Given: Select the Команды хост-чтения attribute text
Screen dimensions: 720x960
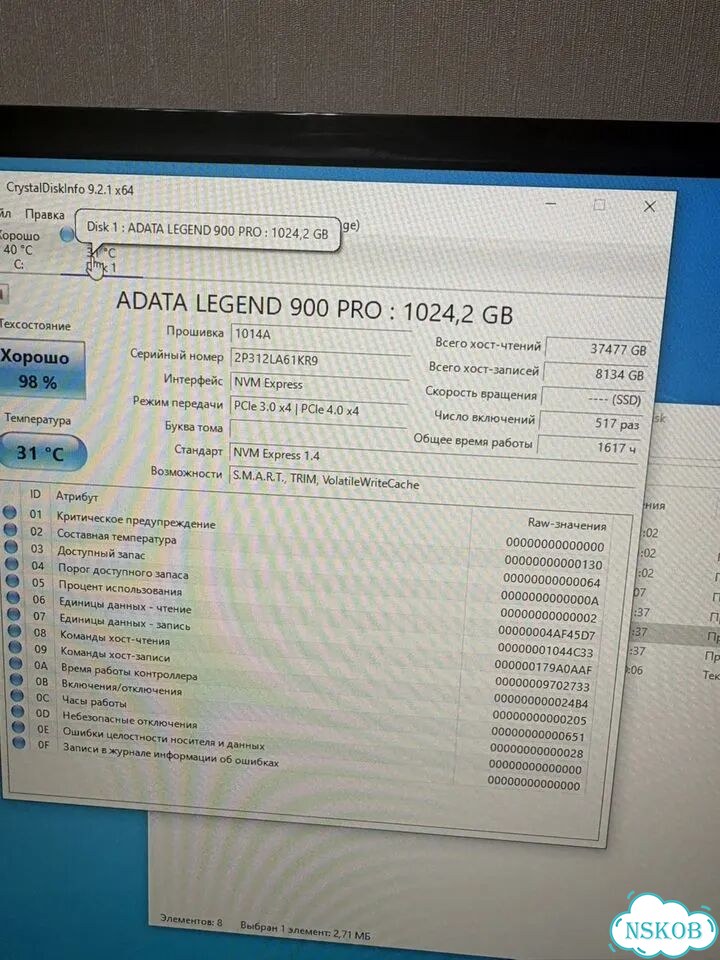Looking at the screenshot, I should pyautogui.click(x=115, y=637).
